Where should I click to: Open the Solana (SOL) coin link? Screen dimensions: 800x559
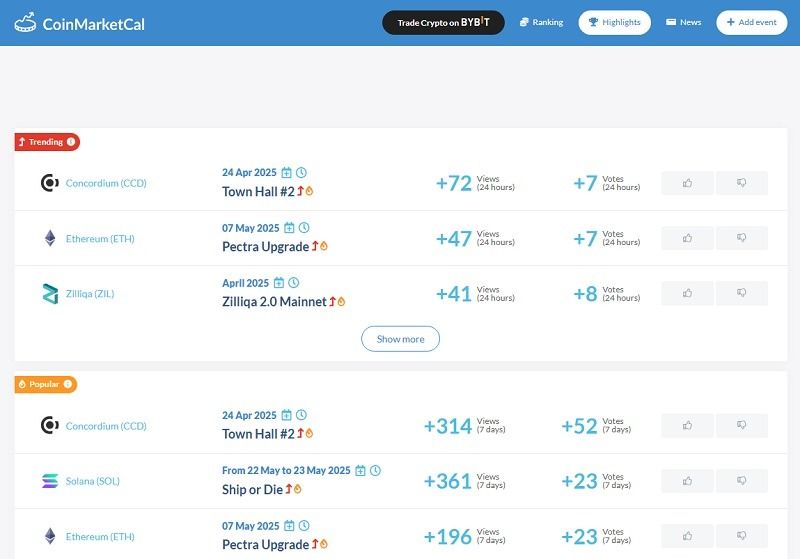92,481
